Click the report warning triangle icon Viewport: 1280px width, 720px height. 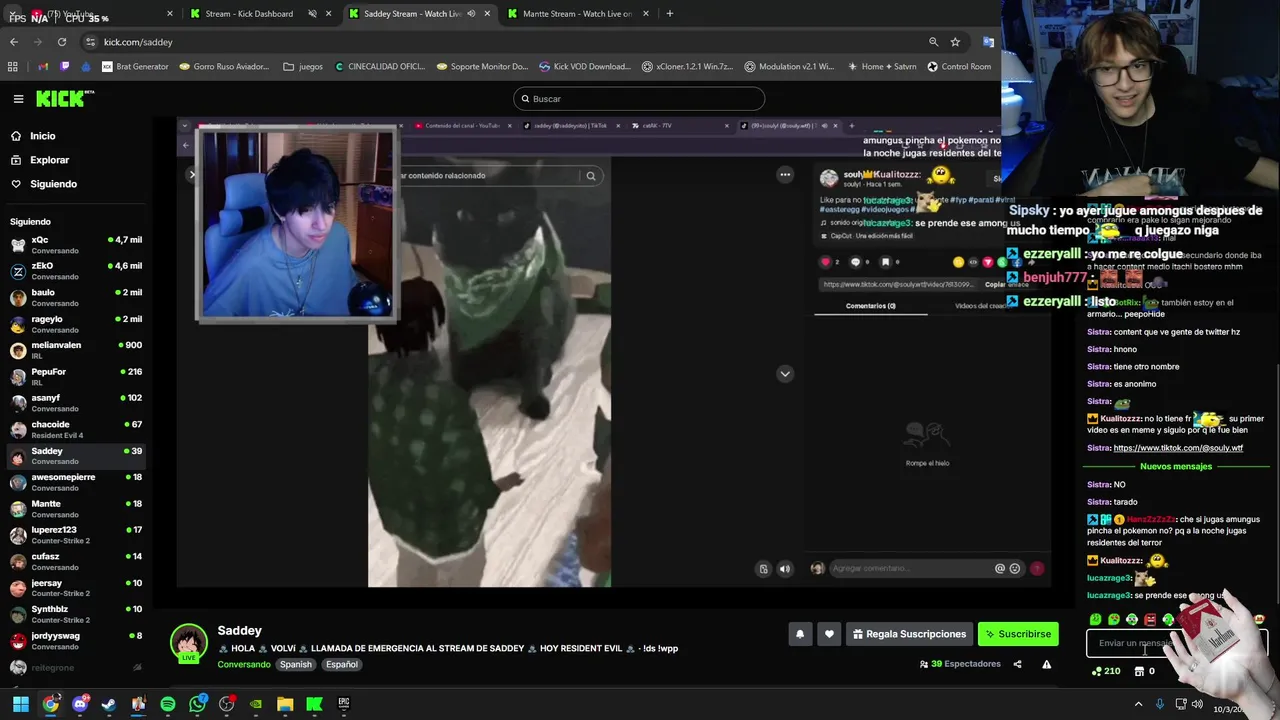tap(1046, 664)
